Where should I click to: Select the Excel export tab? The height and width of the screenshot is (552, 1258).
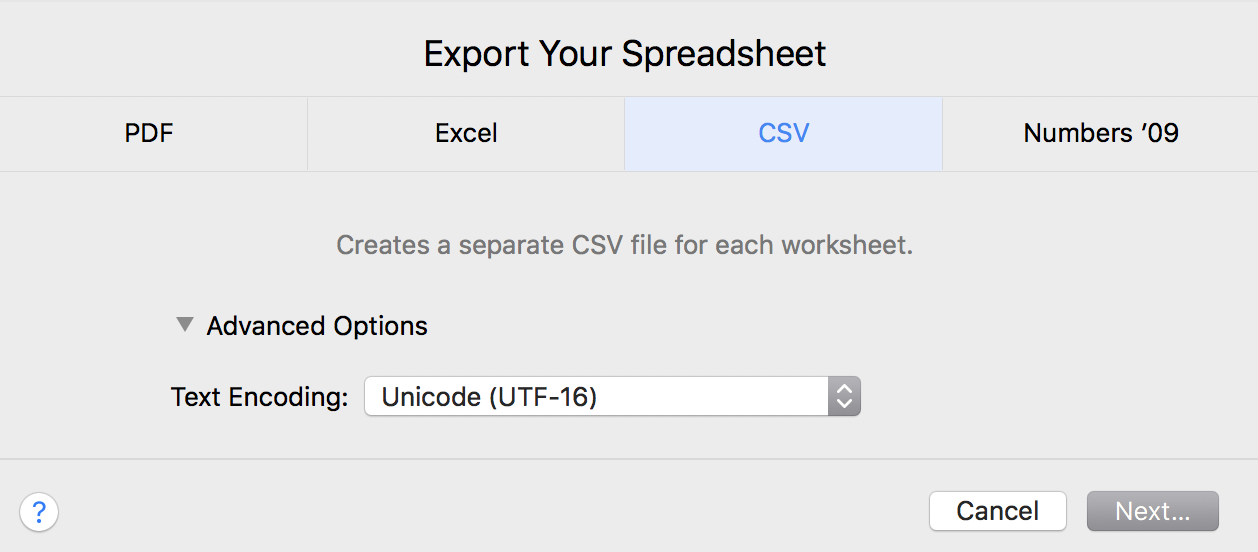pyautogui.click(x=466, y=134)
